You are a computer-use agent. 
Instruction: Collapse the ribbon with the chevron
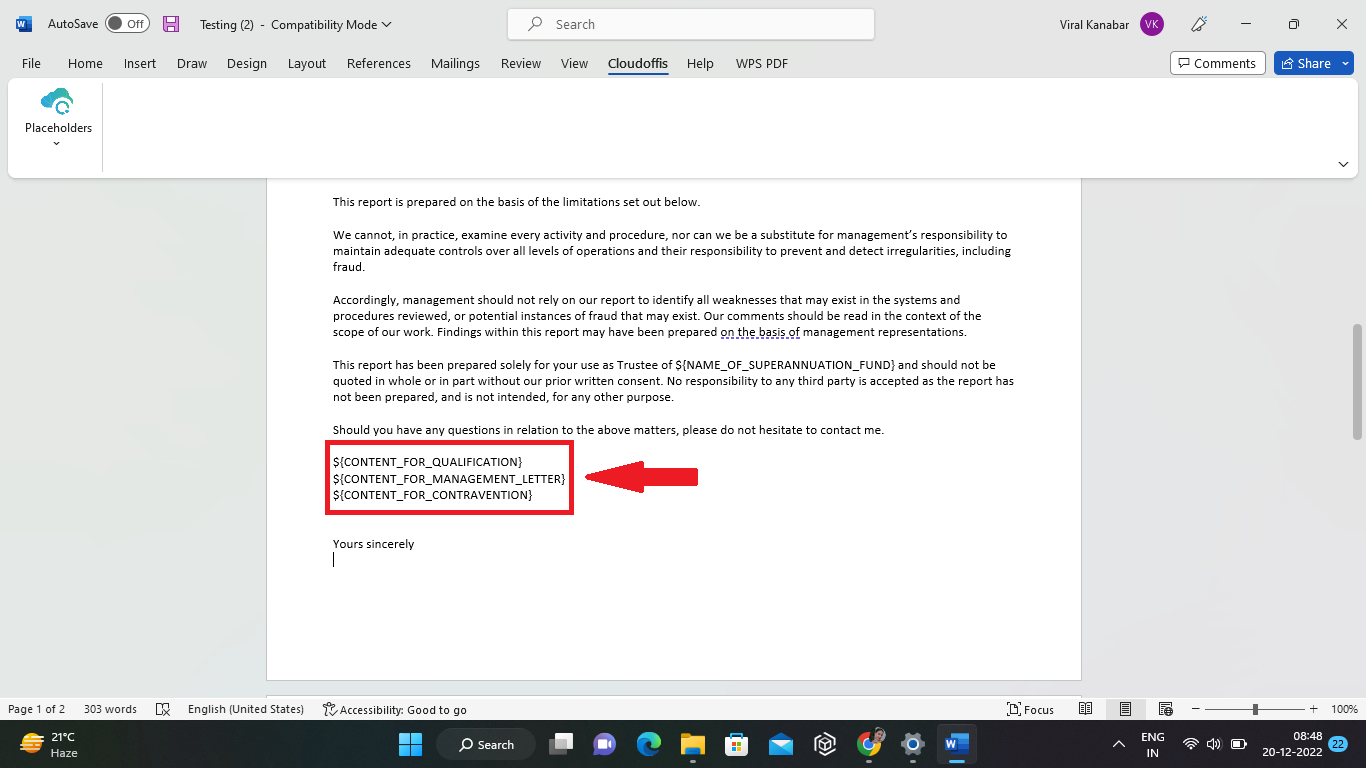(1343, 164)
